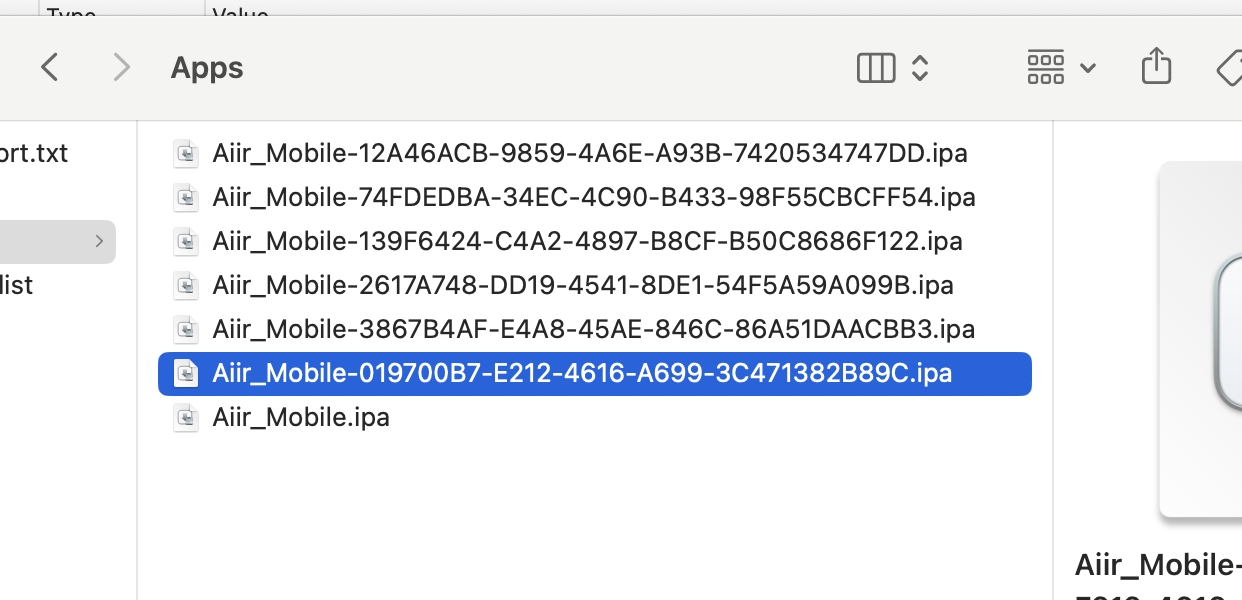
Task: Click the preview pane file name text
Action: [1157, 566]
